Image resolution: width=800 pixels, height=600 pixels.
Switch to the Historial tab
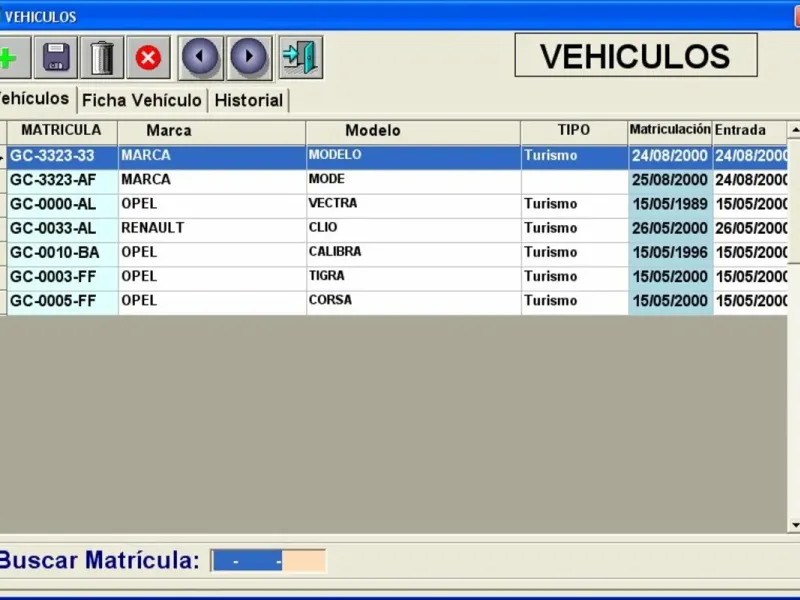tap(248, 101)
